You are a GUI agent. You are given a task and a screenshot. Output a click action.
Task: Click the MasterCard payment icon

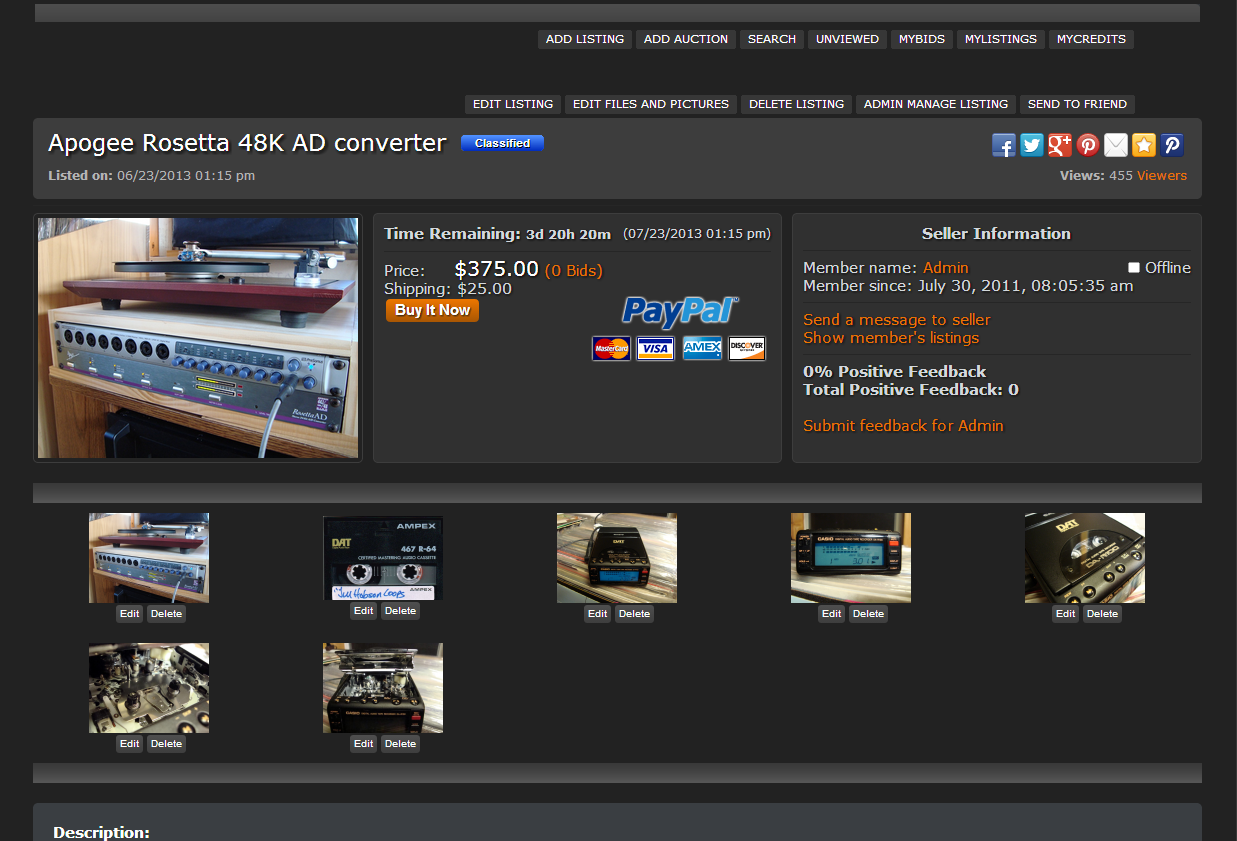click(611, 348)
